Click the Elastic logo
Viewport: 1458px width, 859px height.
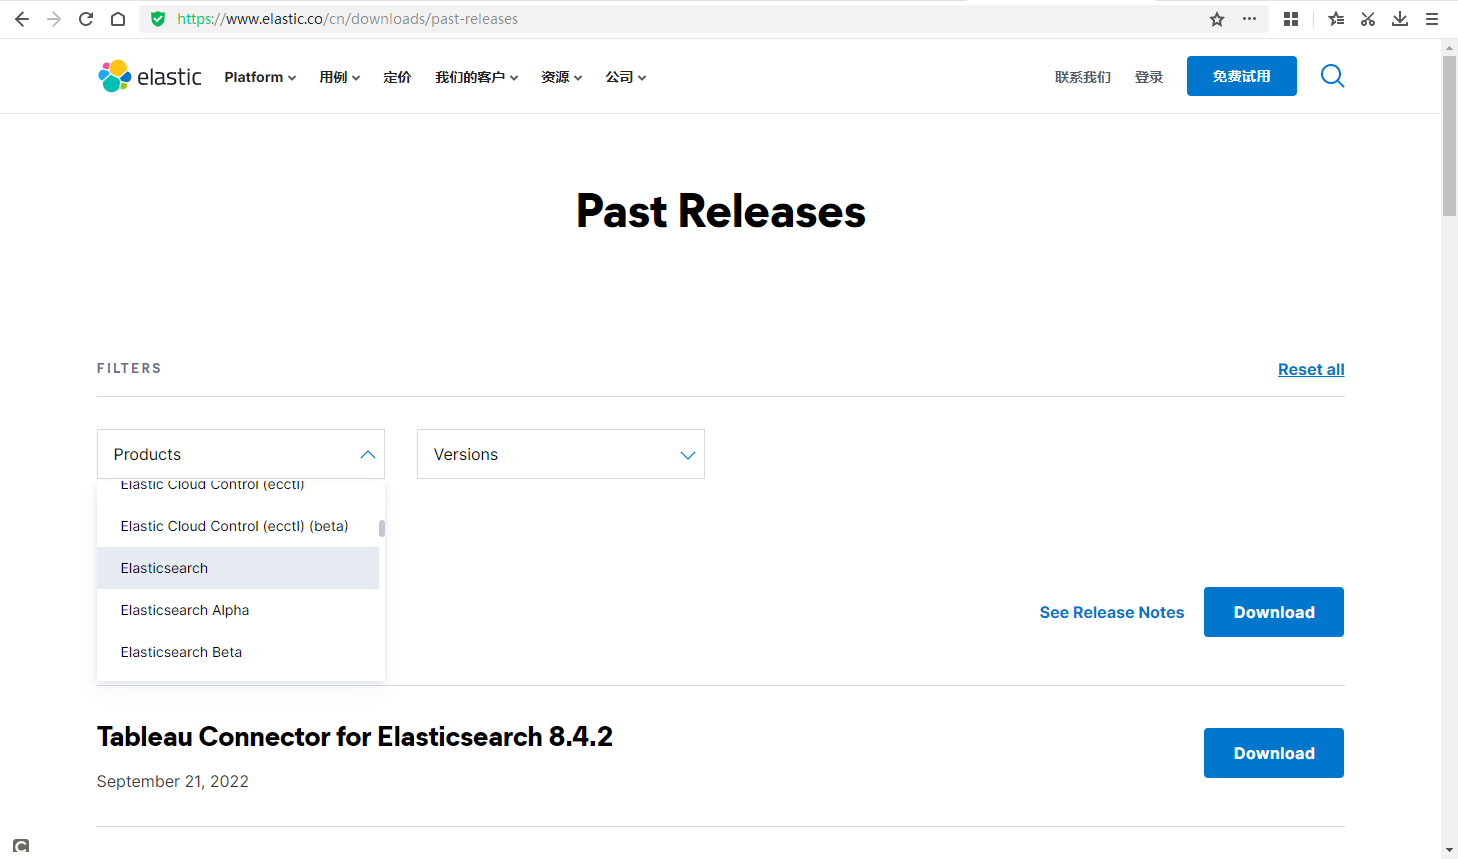pyautogui.click(x=149, y=76)
